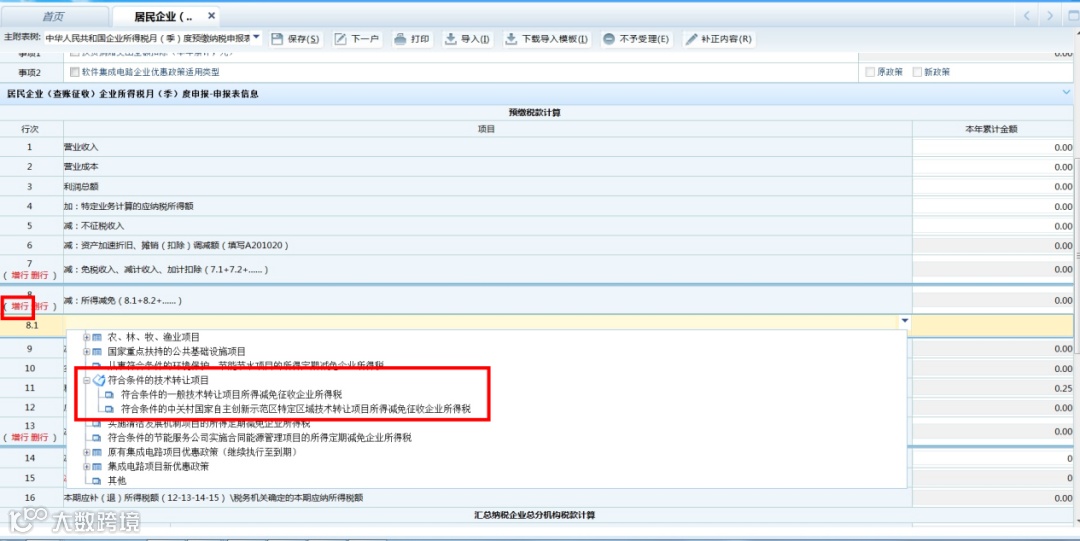
Task: Click 本期应补（退）所得税额 row 16 text
Action: (x=214, y=498)
